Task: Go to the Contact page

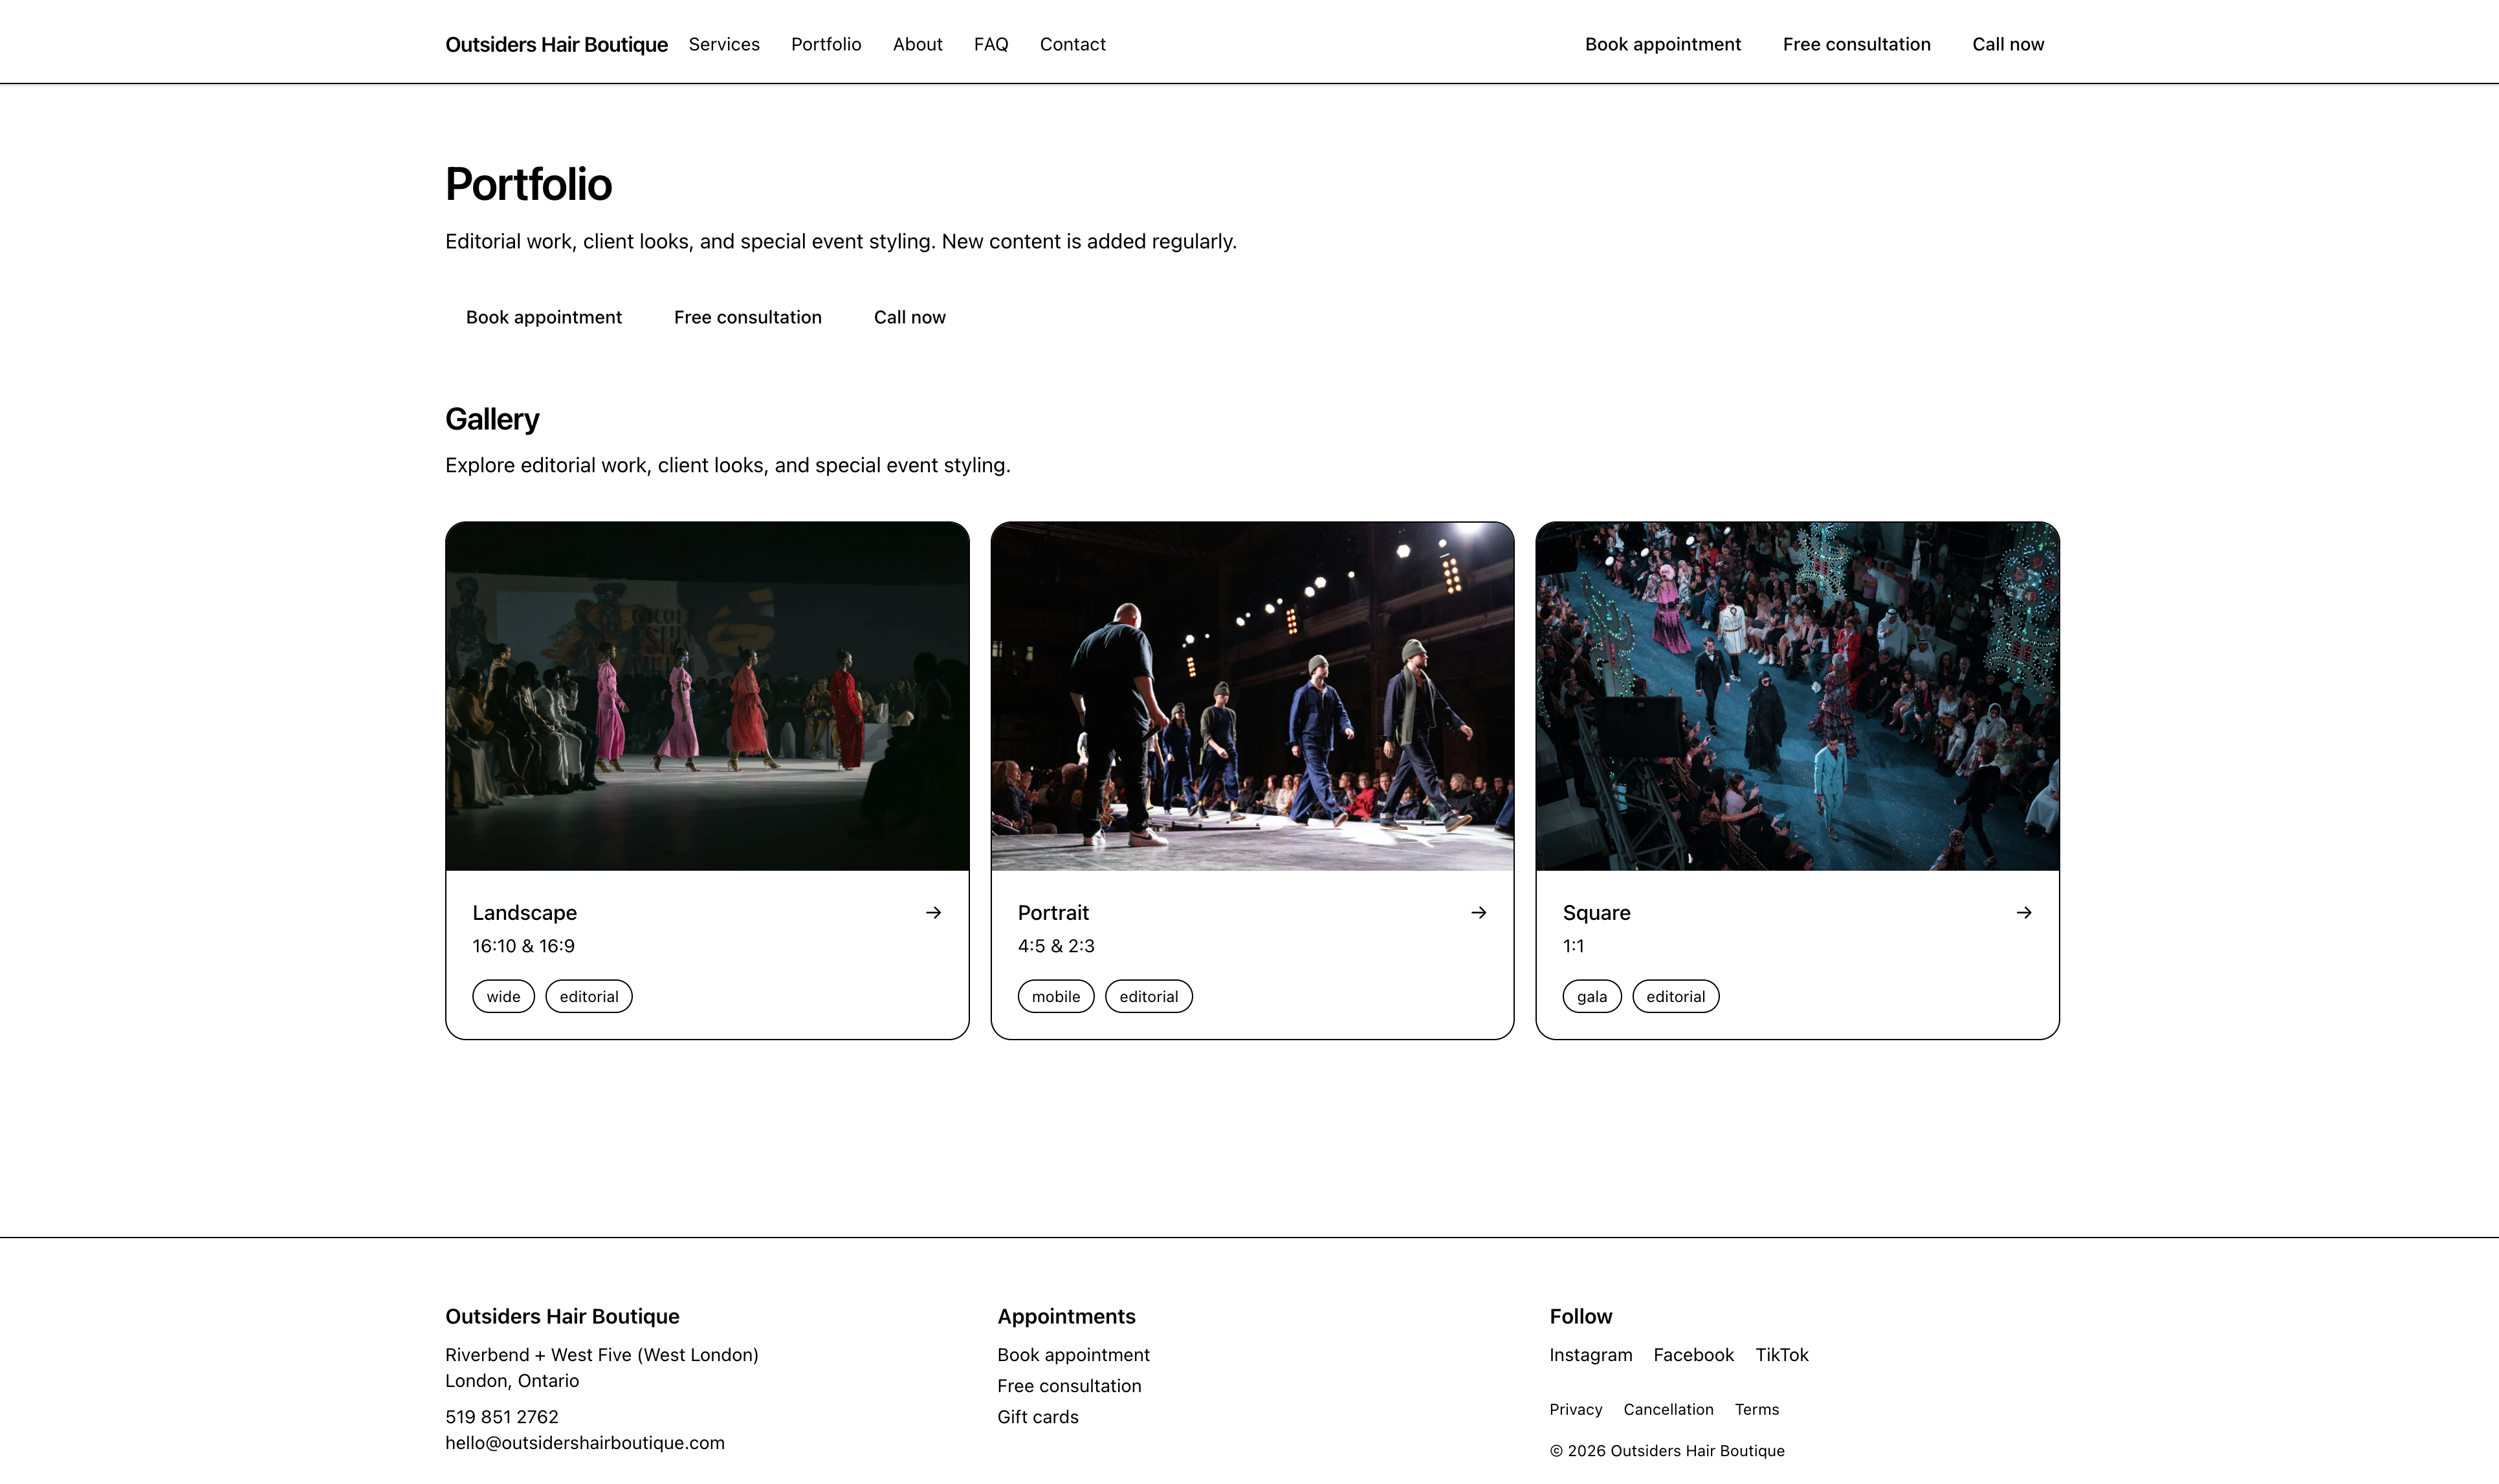Action: tap(1072, 44)
